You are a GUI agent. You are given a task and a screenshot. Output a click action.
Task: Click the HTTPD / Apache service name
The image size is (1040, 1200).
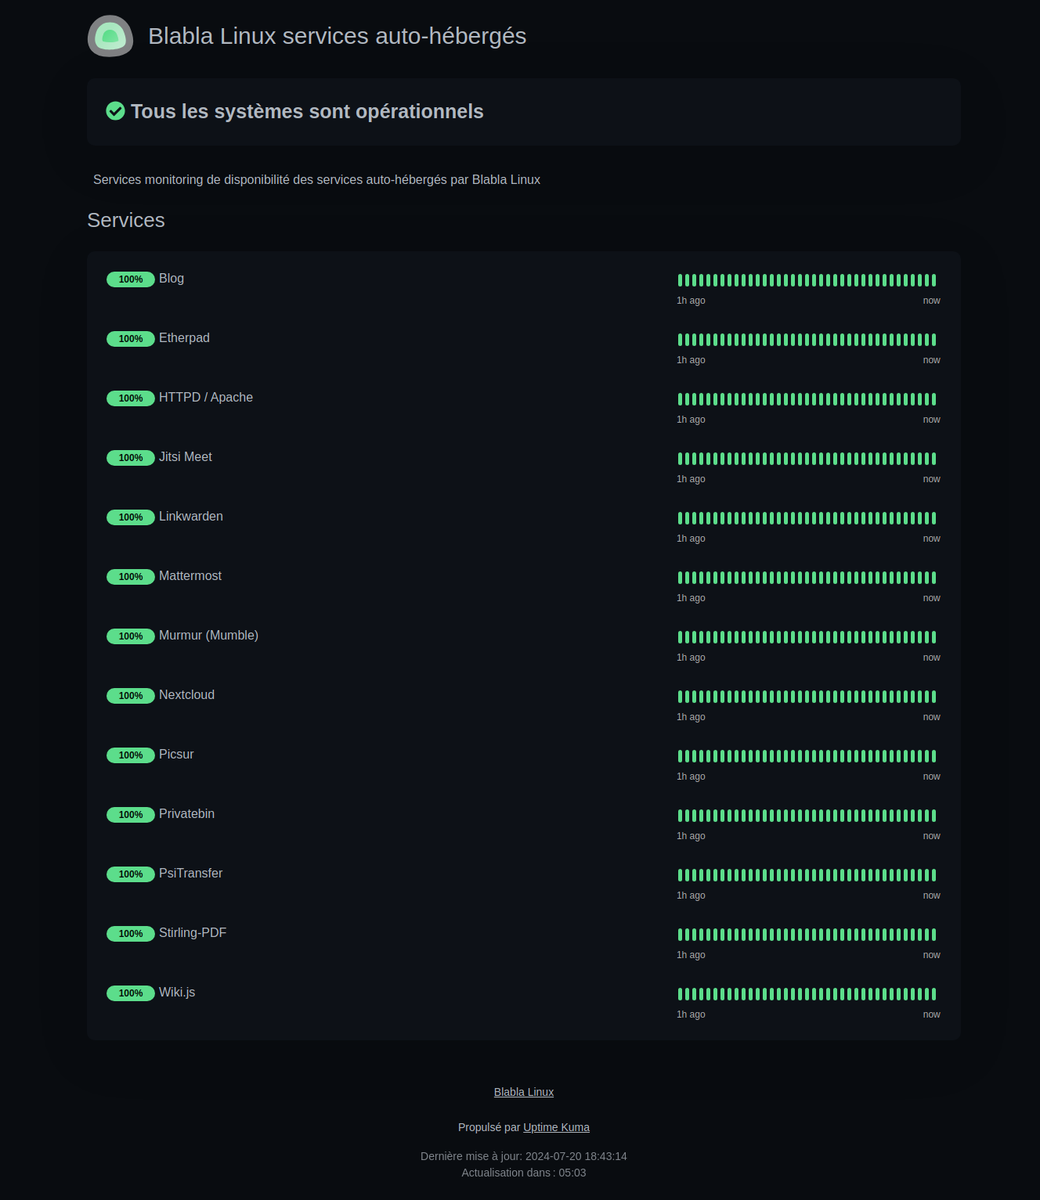(x=206, y=397)
